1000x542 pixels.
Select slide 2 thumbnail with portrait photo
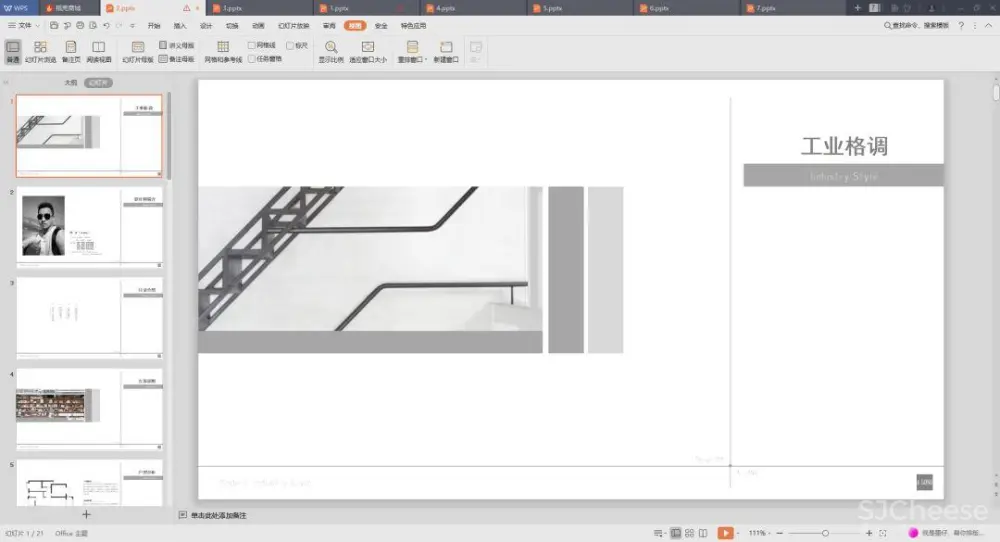coord(90,227)
